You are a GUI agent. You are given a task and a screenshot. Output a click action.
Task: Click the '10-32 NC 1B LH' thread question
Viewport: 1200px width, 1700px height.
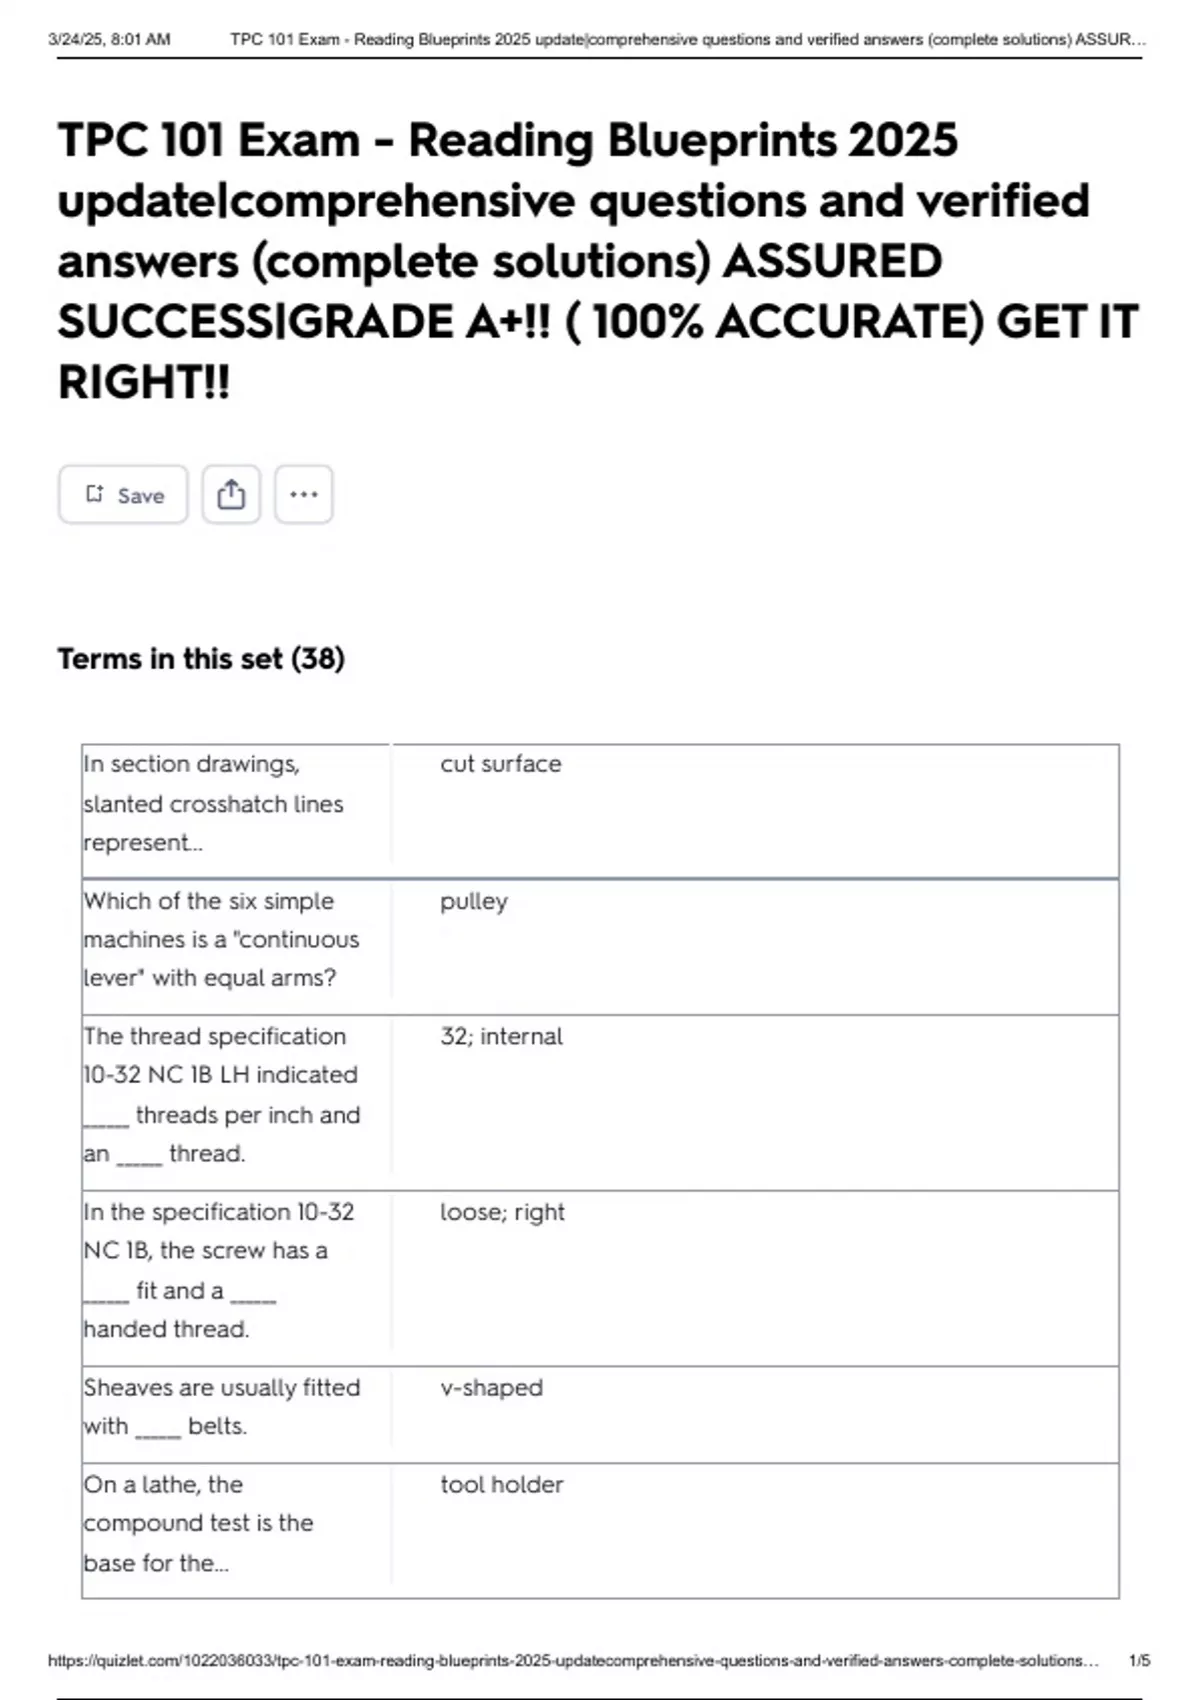pos(222,1095)
